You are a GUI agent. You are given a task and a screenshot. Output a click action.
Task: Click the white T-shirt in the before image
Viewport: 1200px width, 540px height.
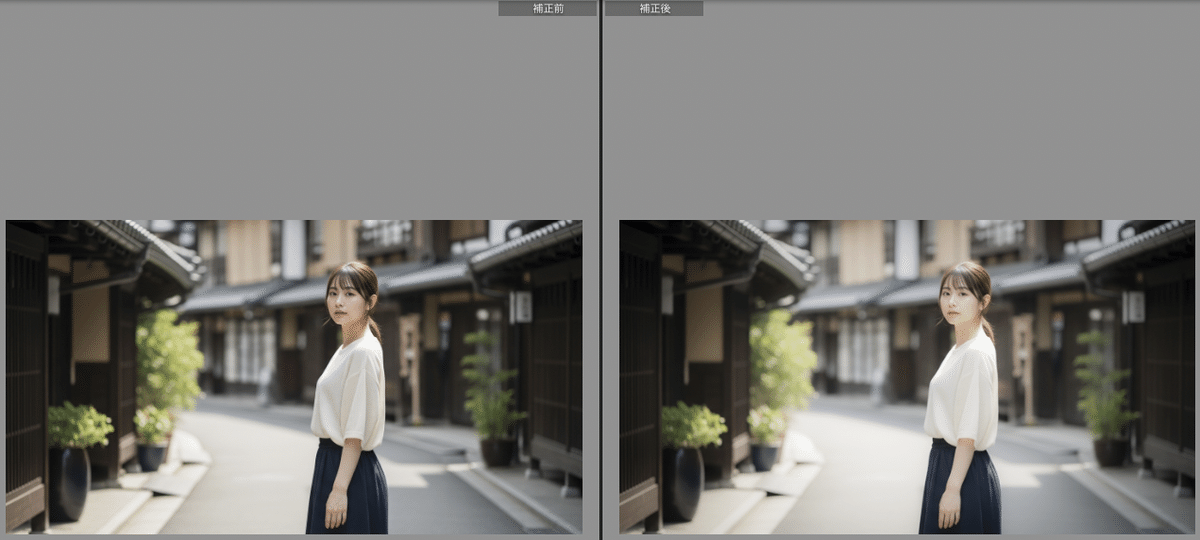[350, 390]
